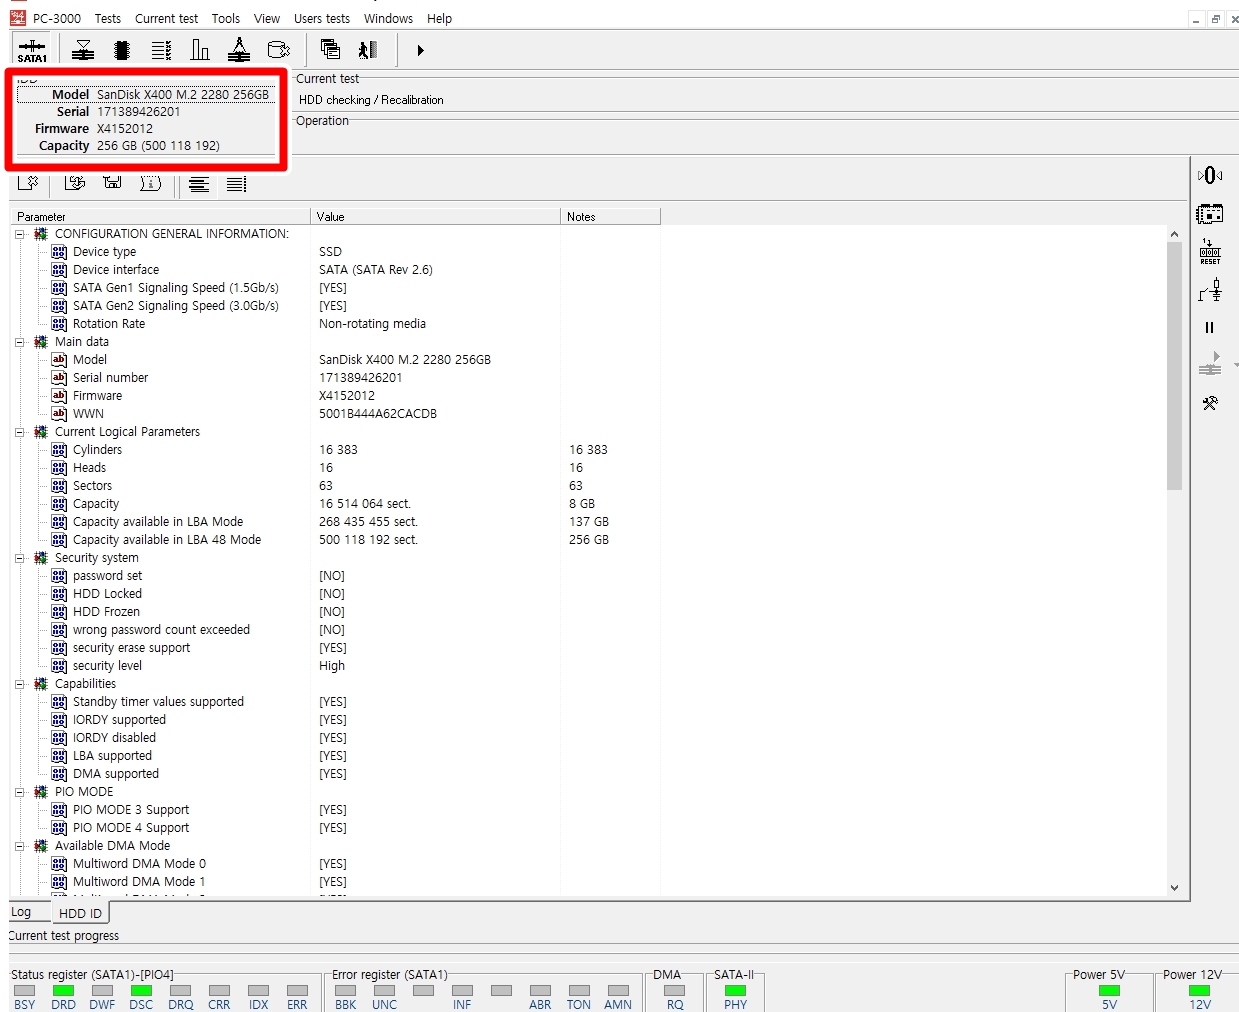
Task: Select the SATA1 port button
Action: (32, 49)
